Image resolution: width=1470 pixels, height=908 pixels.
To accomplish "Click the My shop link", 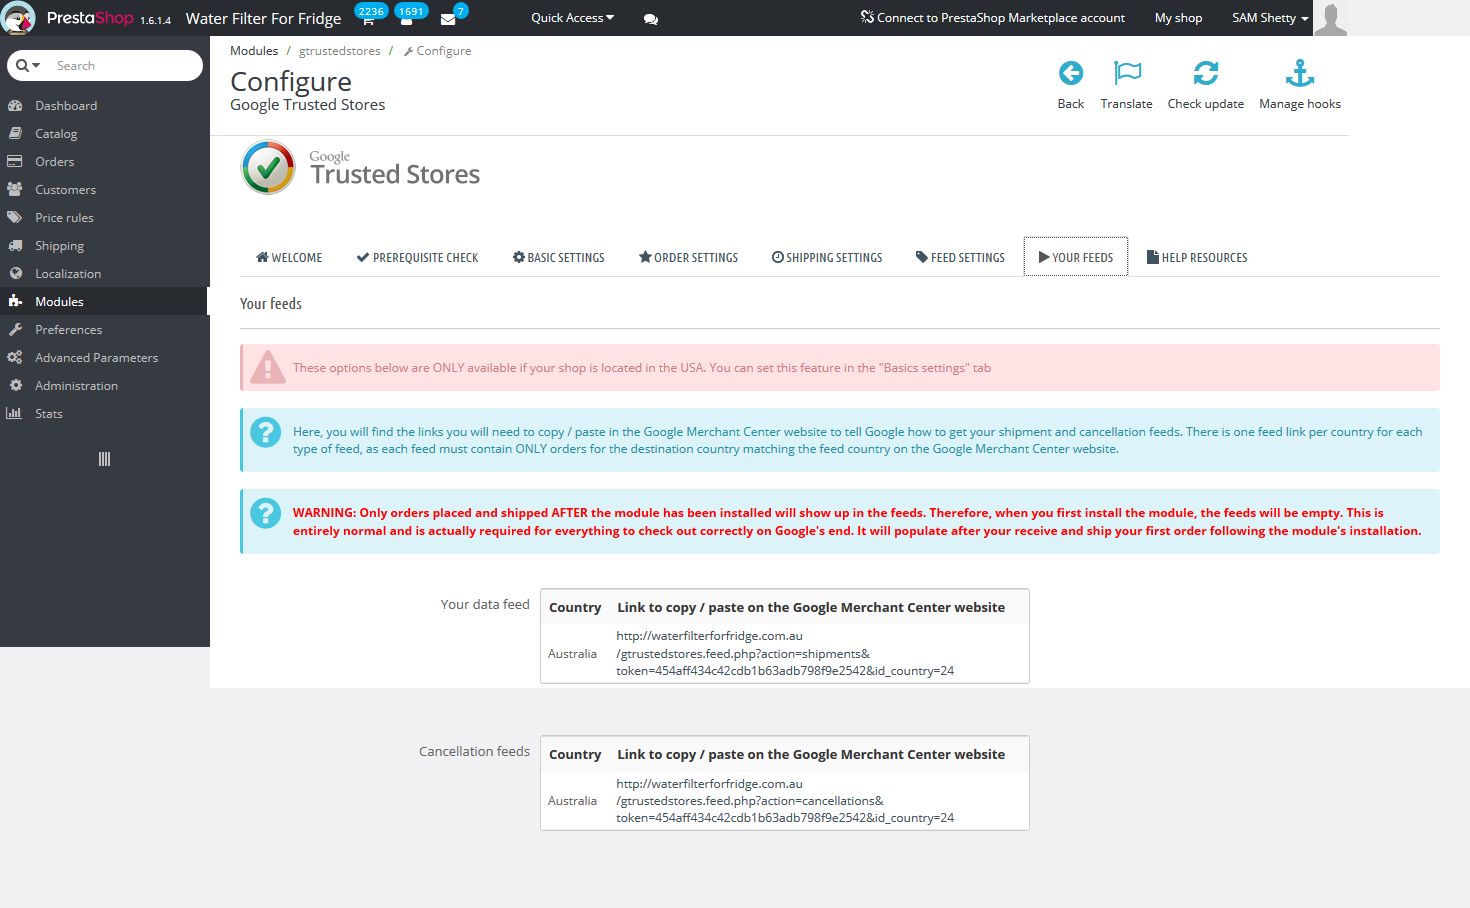I will pyautogui.click(x=1178, y=18).
